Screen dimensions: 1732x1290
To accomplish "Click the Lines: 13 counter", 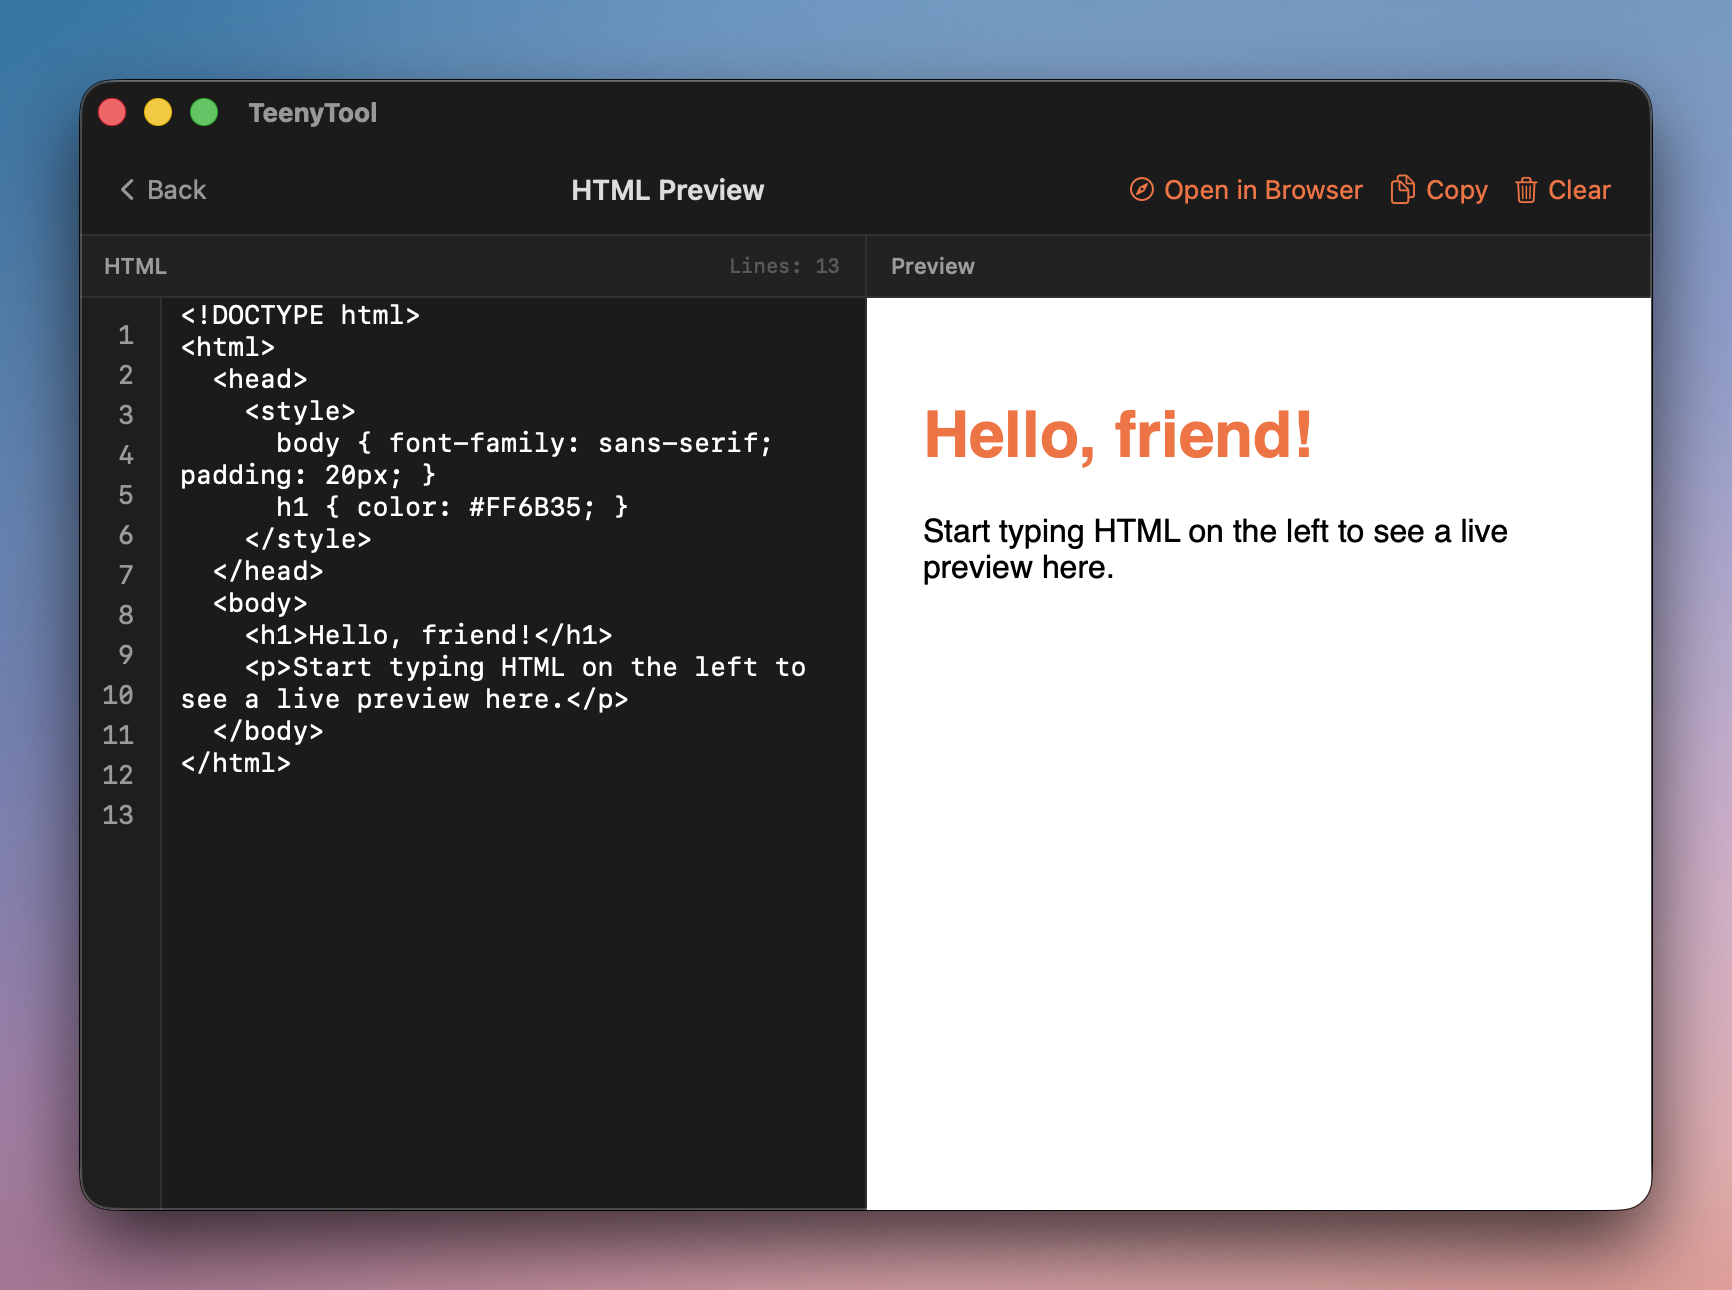I will 785,266.
